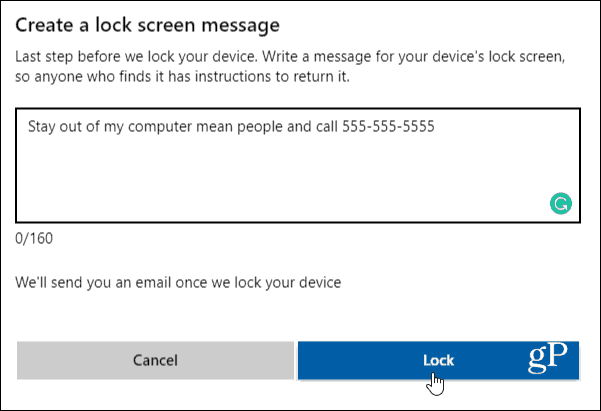Click the word "computer" in the message

pyautogui.click(x=160, y=127)
